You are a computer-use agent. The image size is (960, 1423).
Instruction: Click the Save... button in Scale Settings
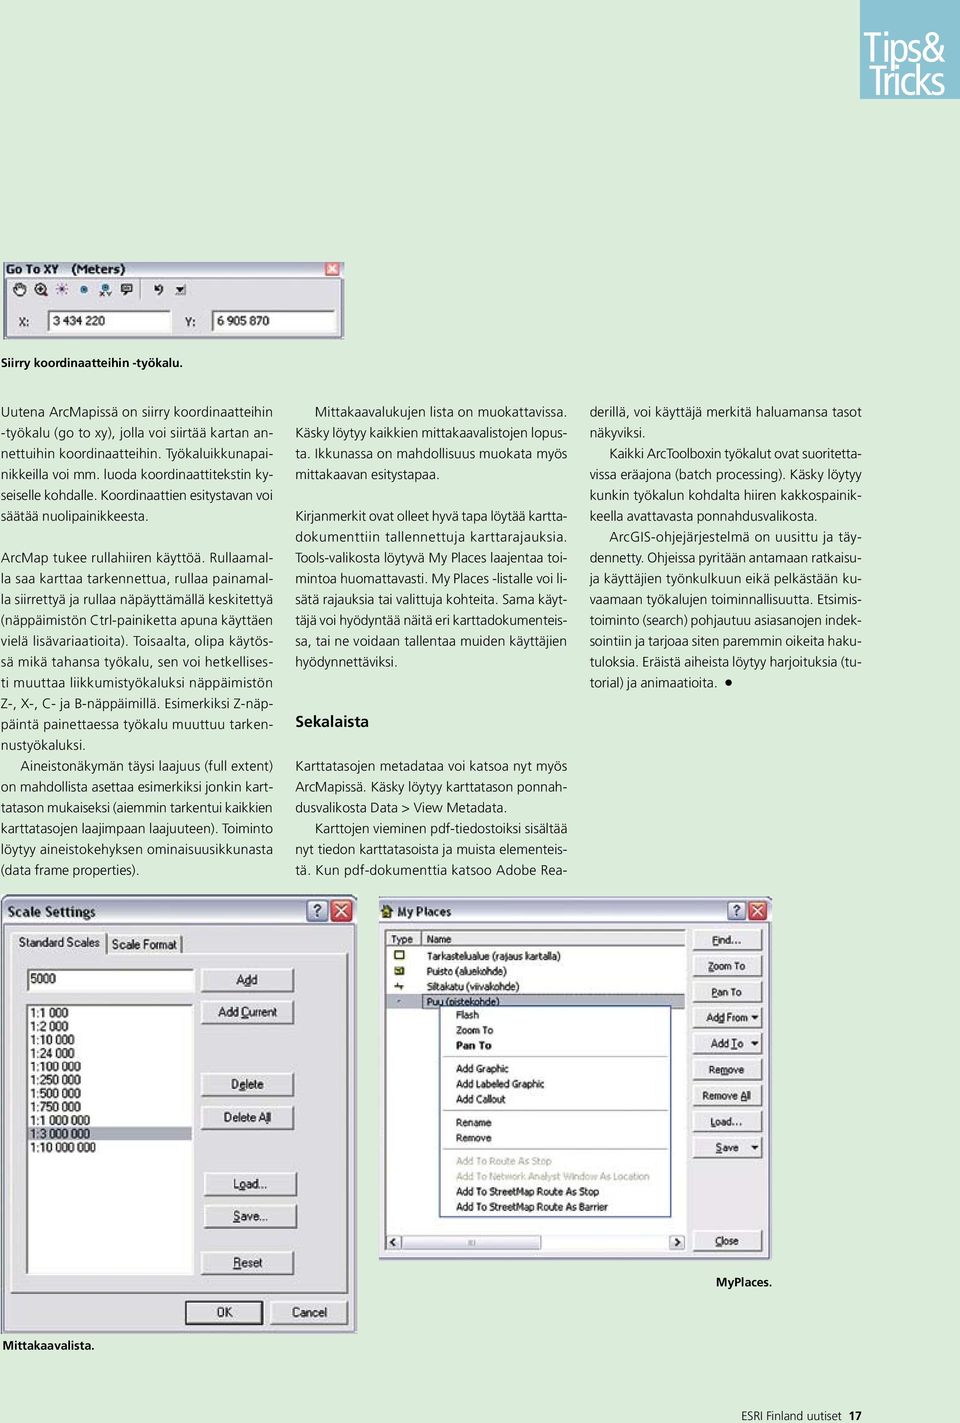pyautogui.click(x=250, y=1216)
